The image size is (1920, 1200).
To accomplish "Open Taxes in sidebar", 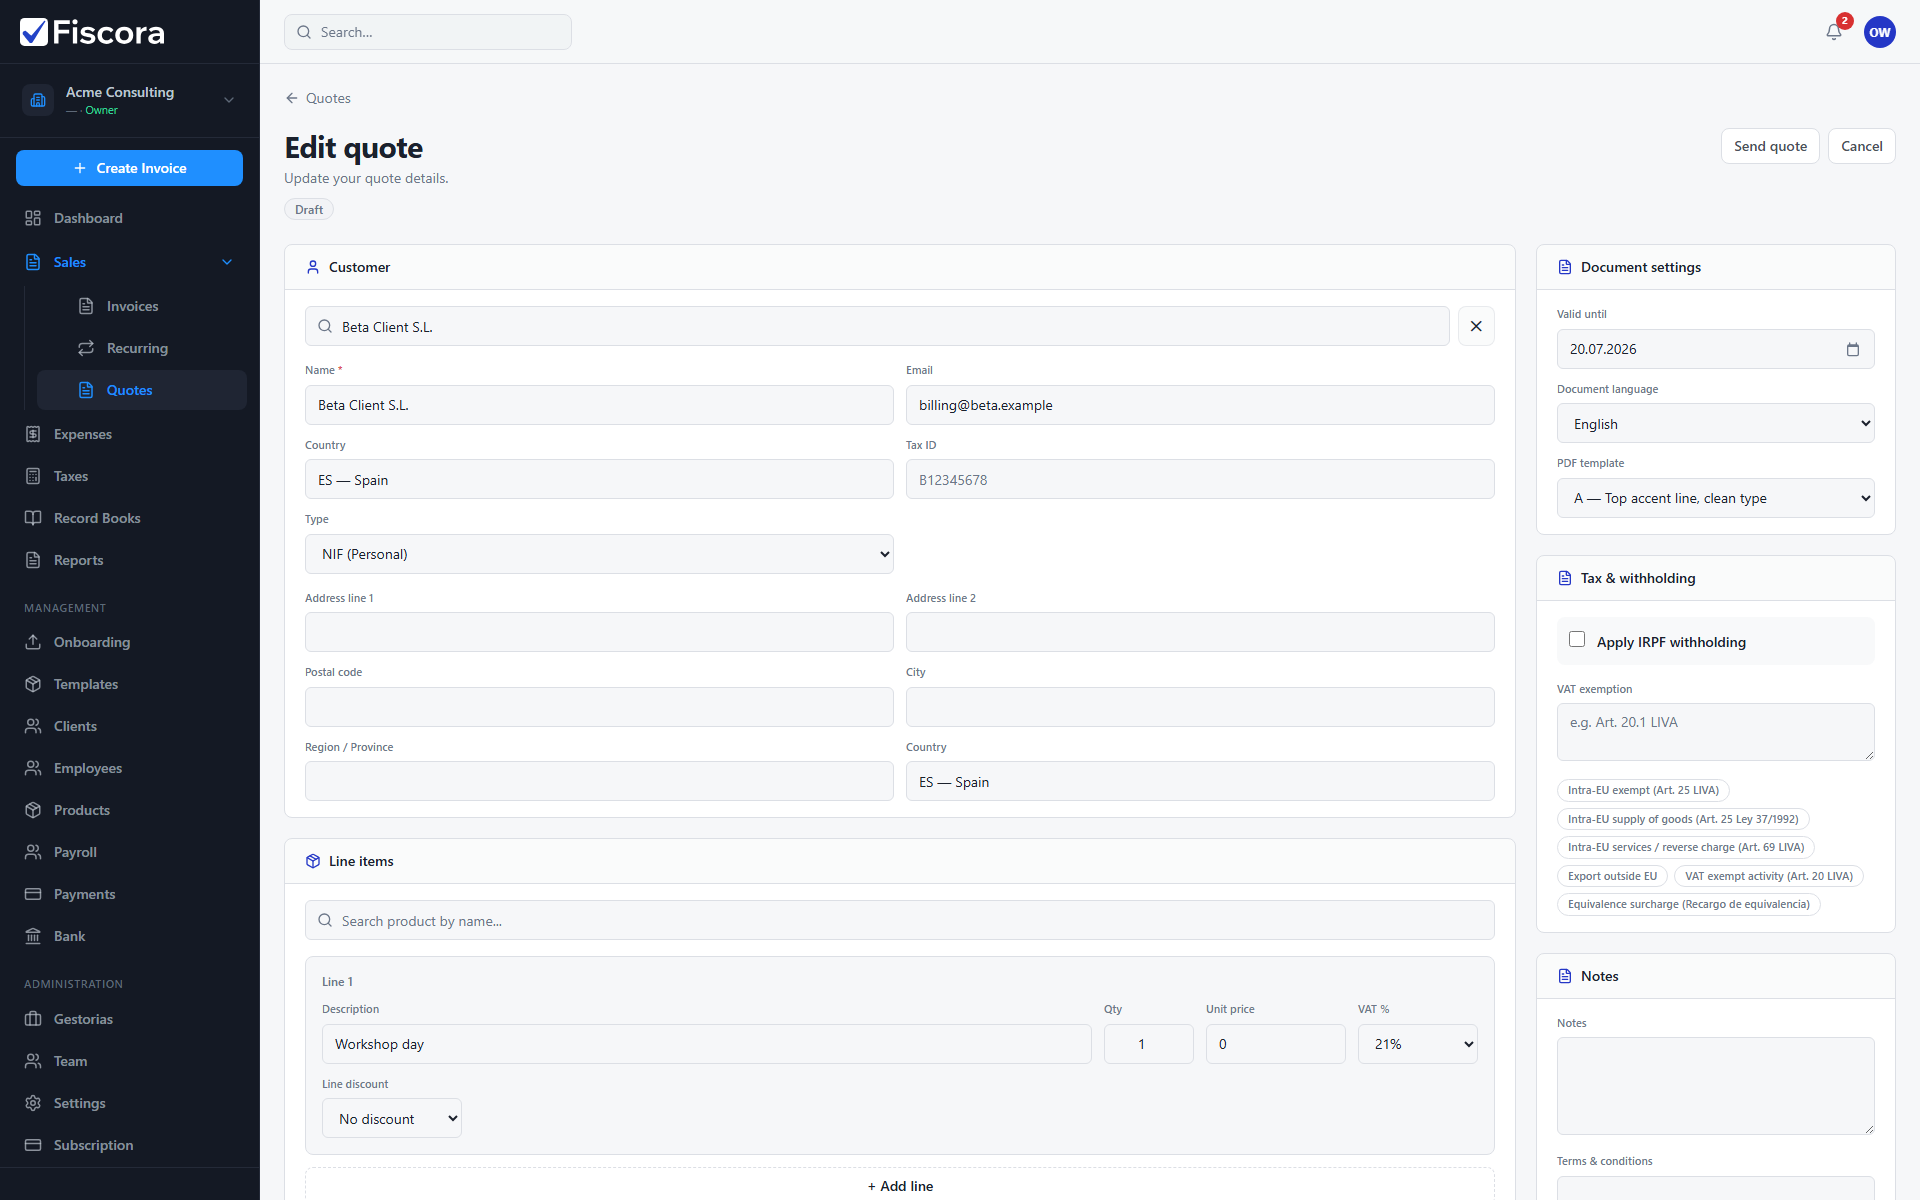I will [130, 476].
